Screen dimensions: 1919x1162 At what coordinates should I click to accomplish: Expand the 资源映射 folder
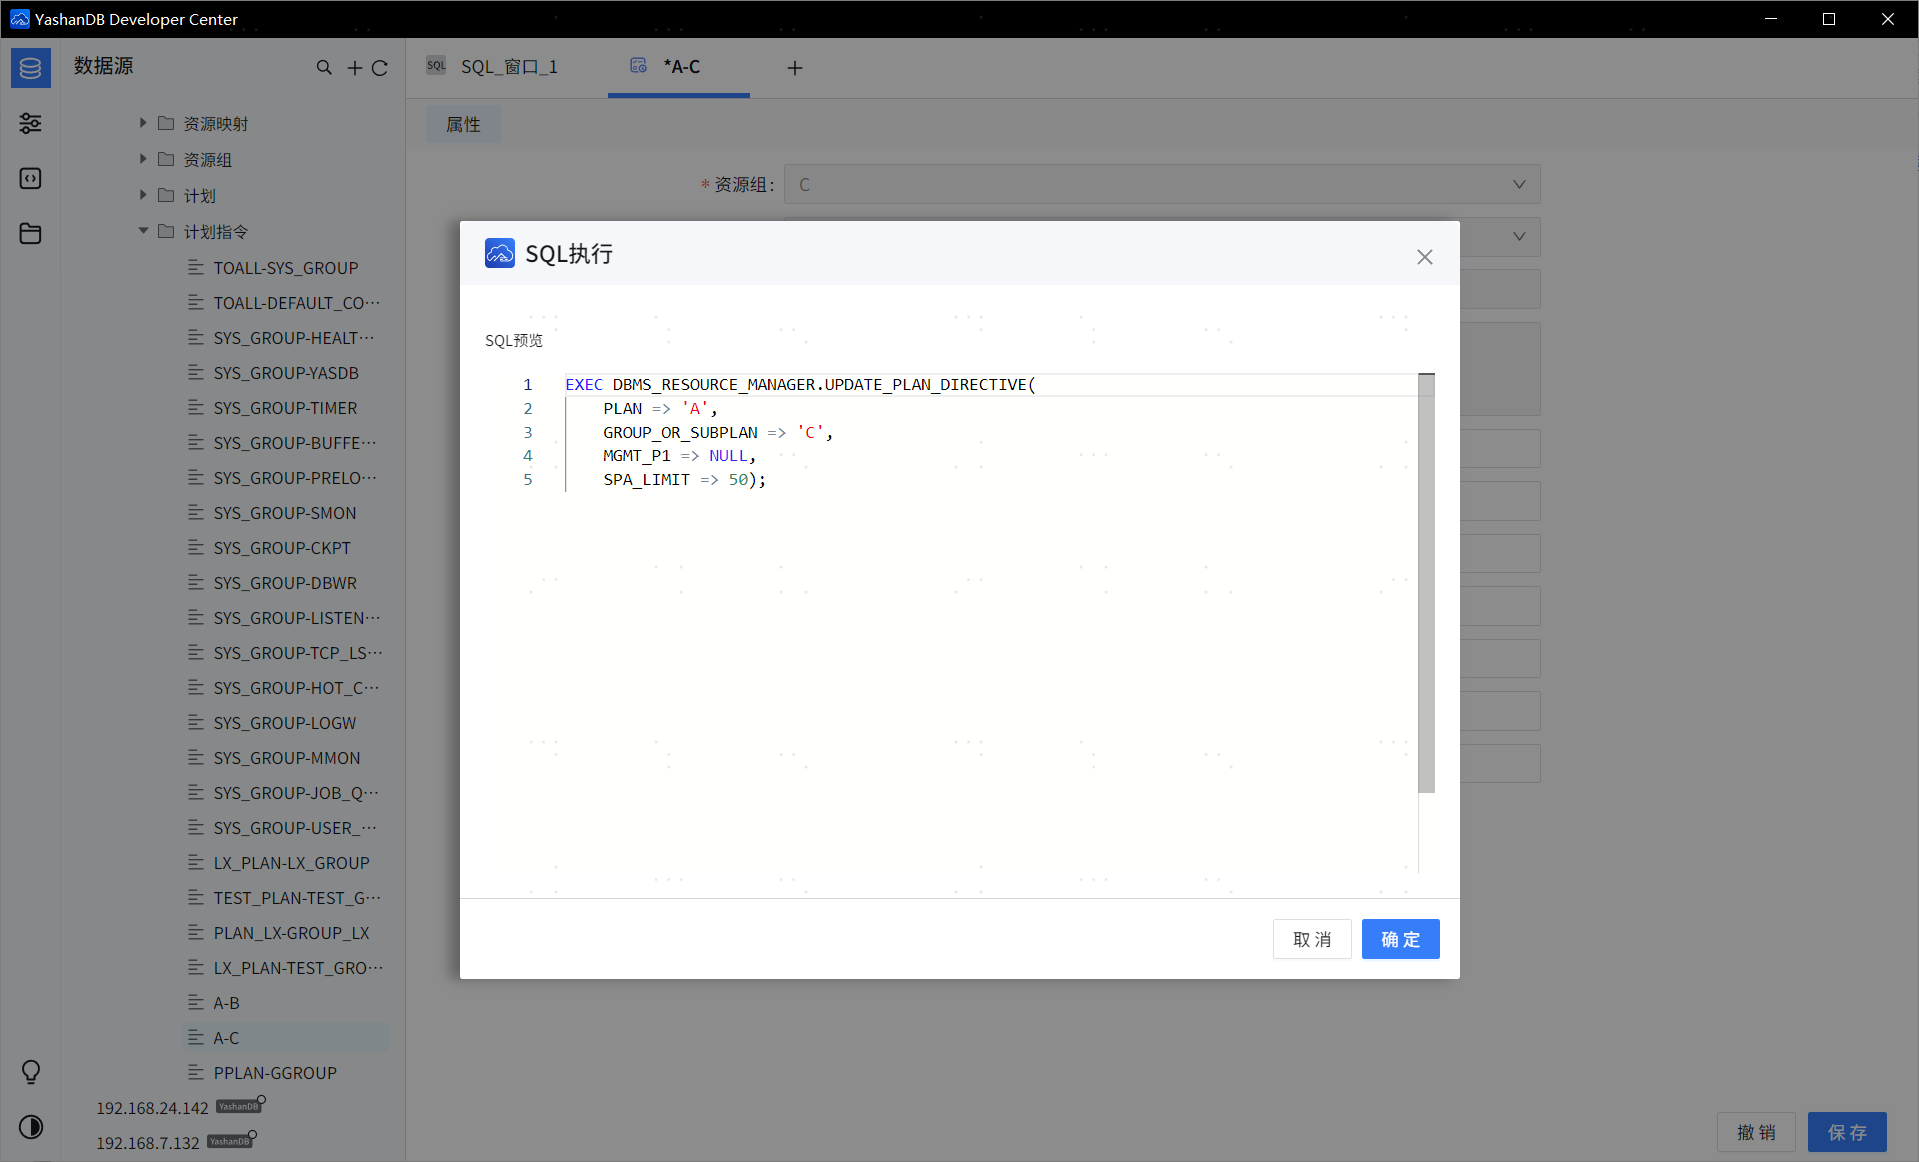pos(143,123)
